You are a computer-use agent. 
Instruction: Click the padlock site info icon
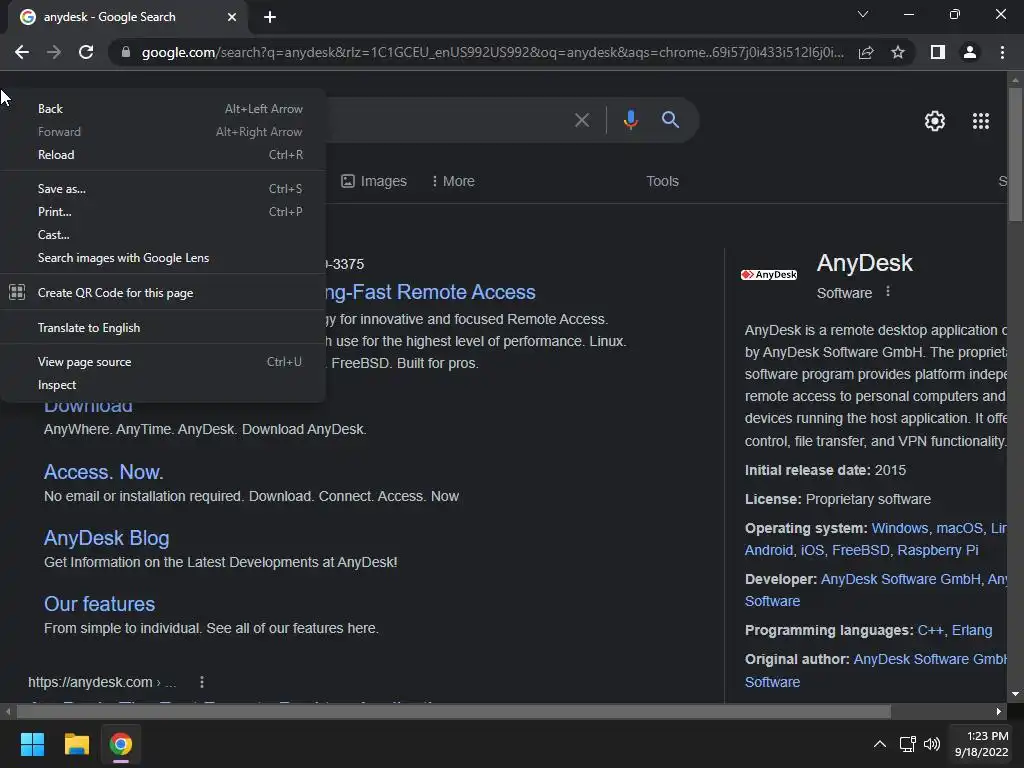125,52
